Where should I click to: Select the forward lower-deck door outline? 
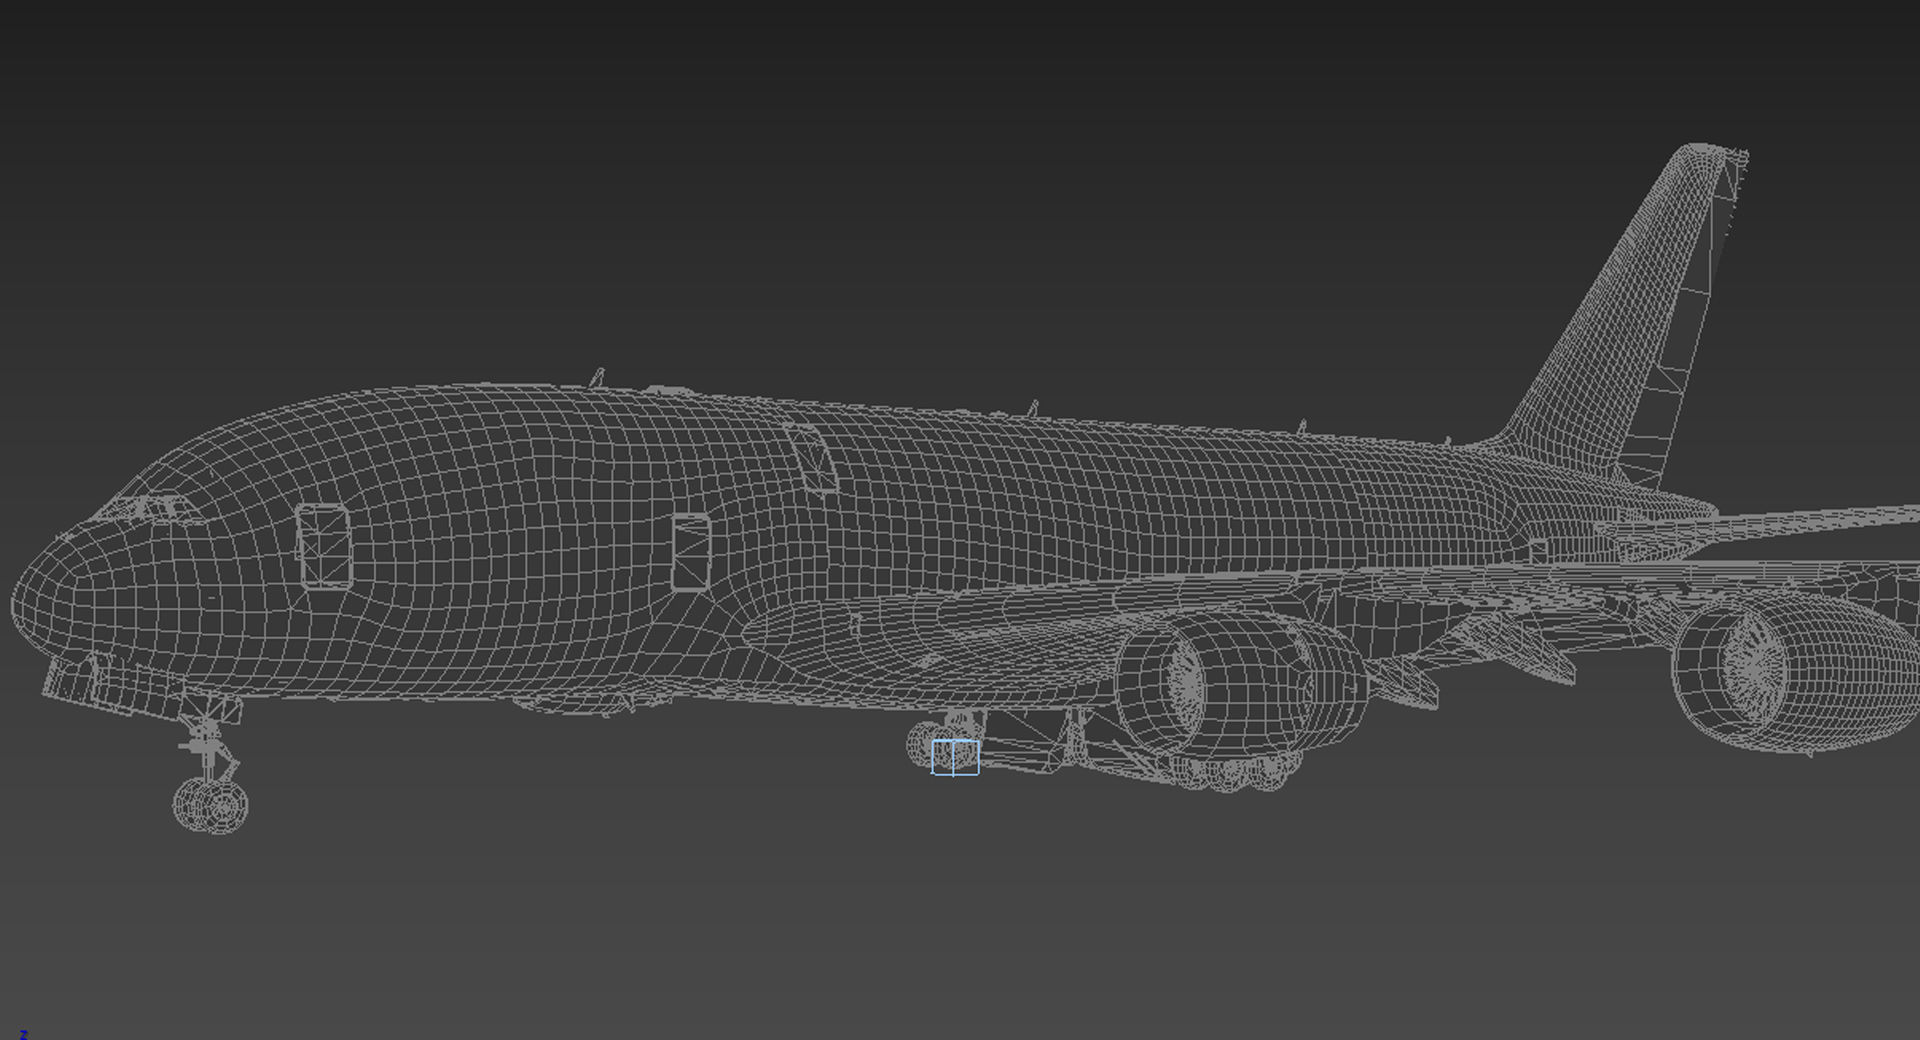coord(324,547)
